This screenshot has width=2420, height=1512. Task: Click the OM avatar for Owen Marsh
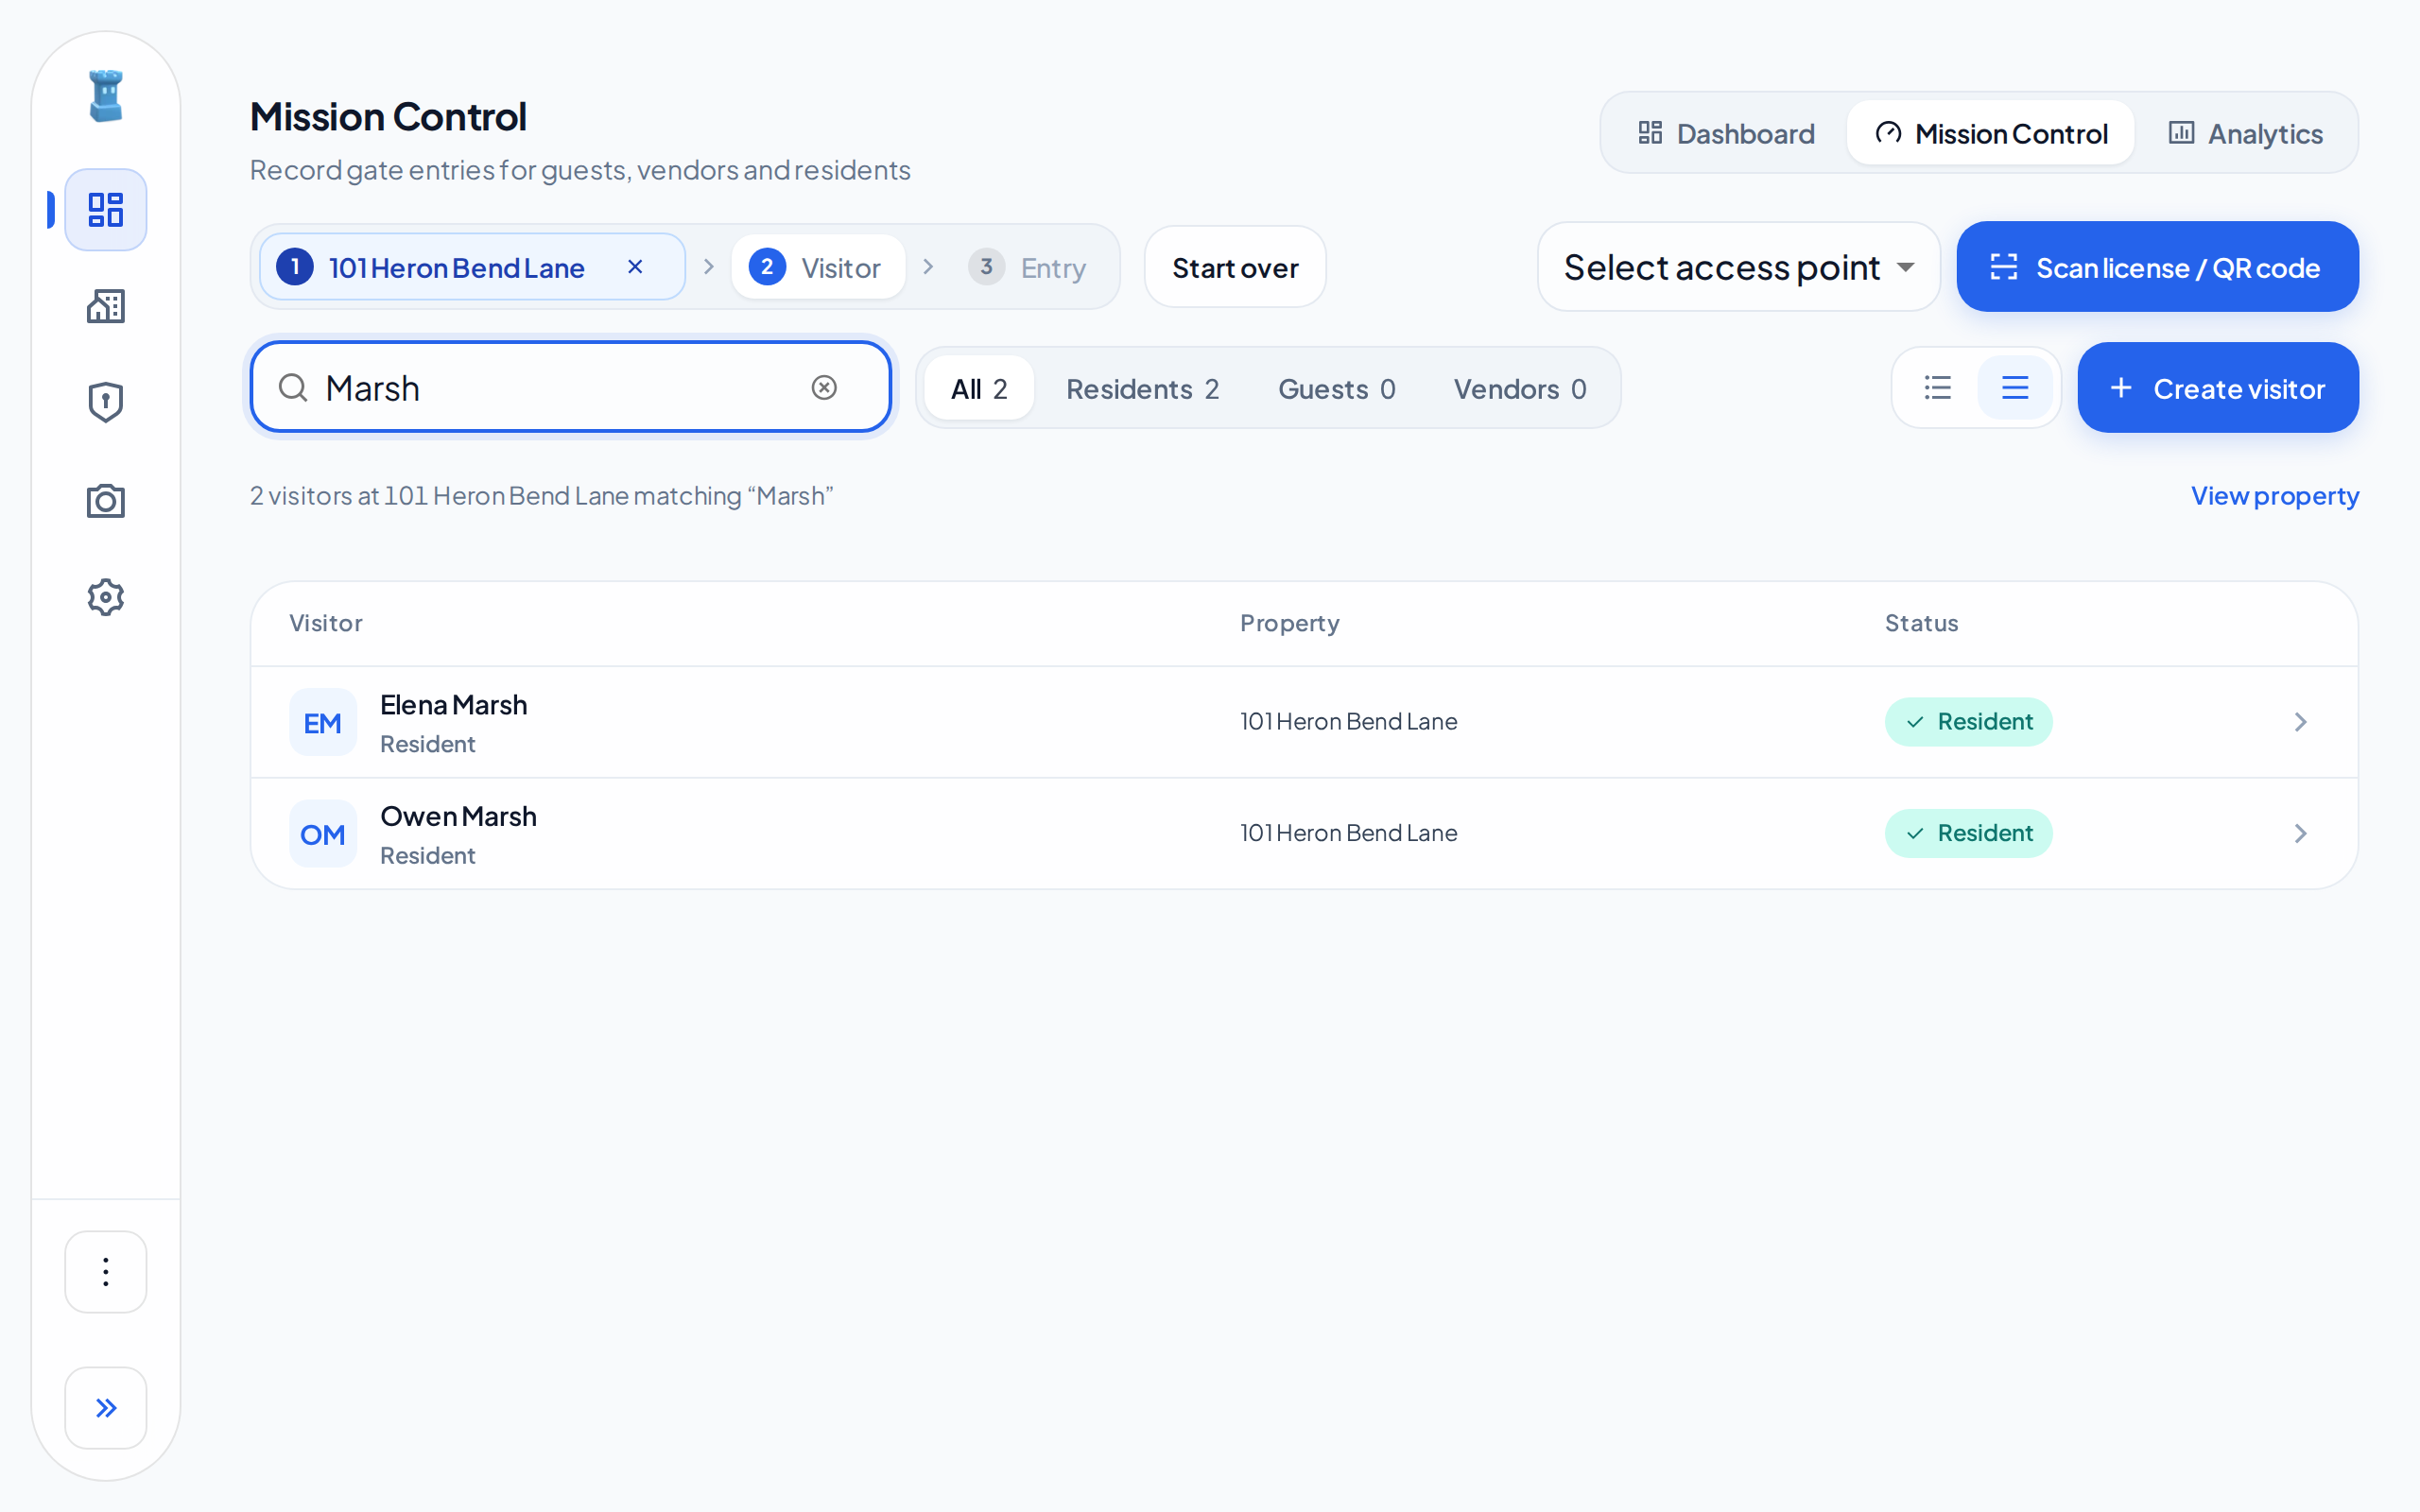(323, 834)
